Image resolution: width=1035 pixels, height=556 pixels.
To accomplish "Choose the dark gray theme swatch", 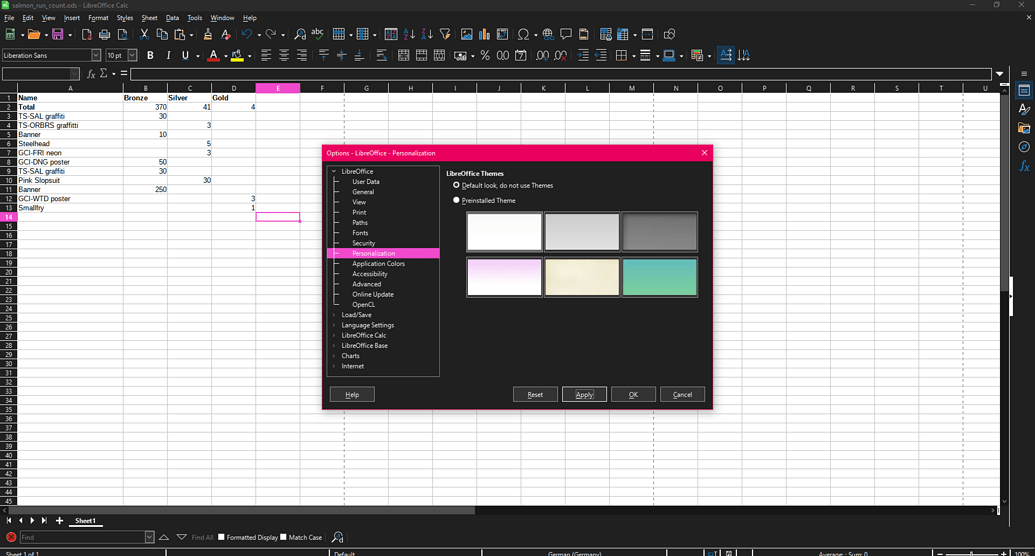I will point(659,232).
